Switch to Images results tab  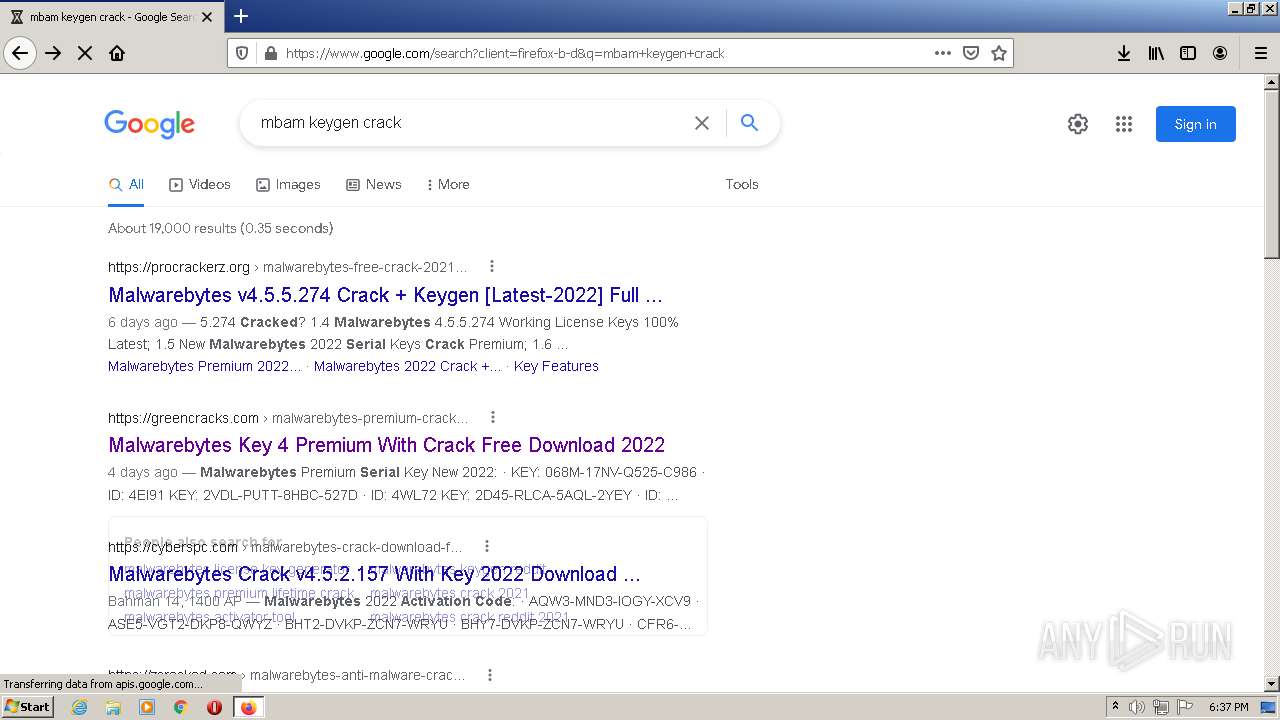click(x=288, y=184)
